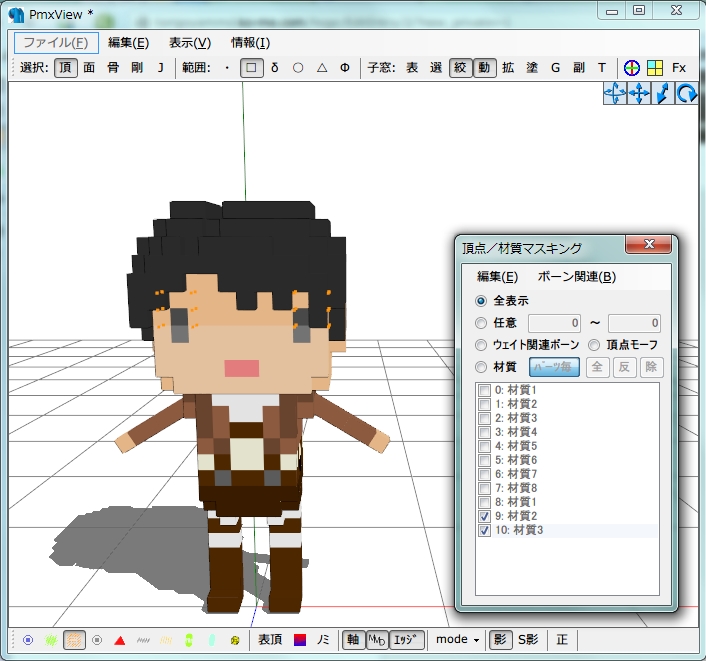Toggle the 動 object manipulation sub-window
The width and height of the screenshot is (706, 661).
[484, 68]
